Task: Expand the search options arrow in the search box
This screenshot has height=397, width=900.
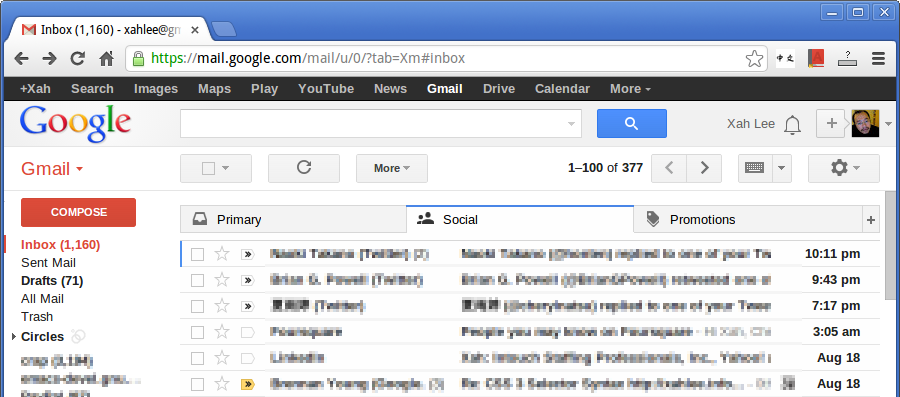Action: pos(571,124)
